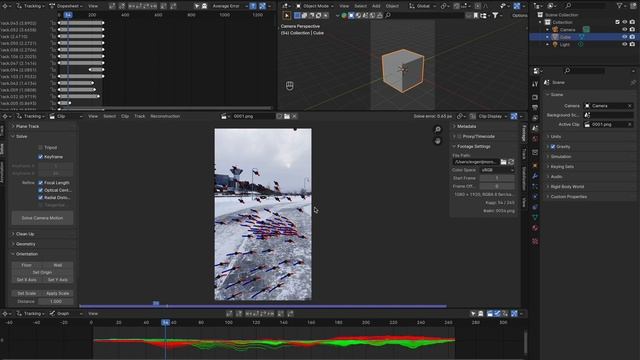Unlink clip 0001.png with X icon

[x=294, y=116]
